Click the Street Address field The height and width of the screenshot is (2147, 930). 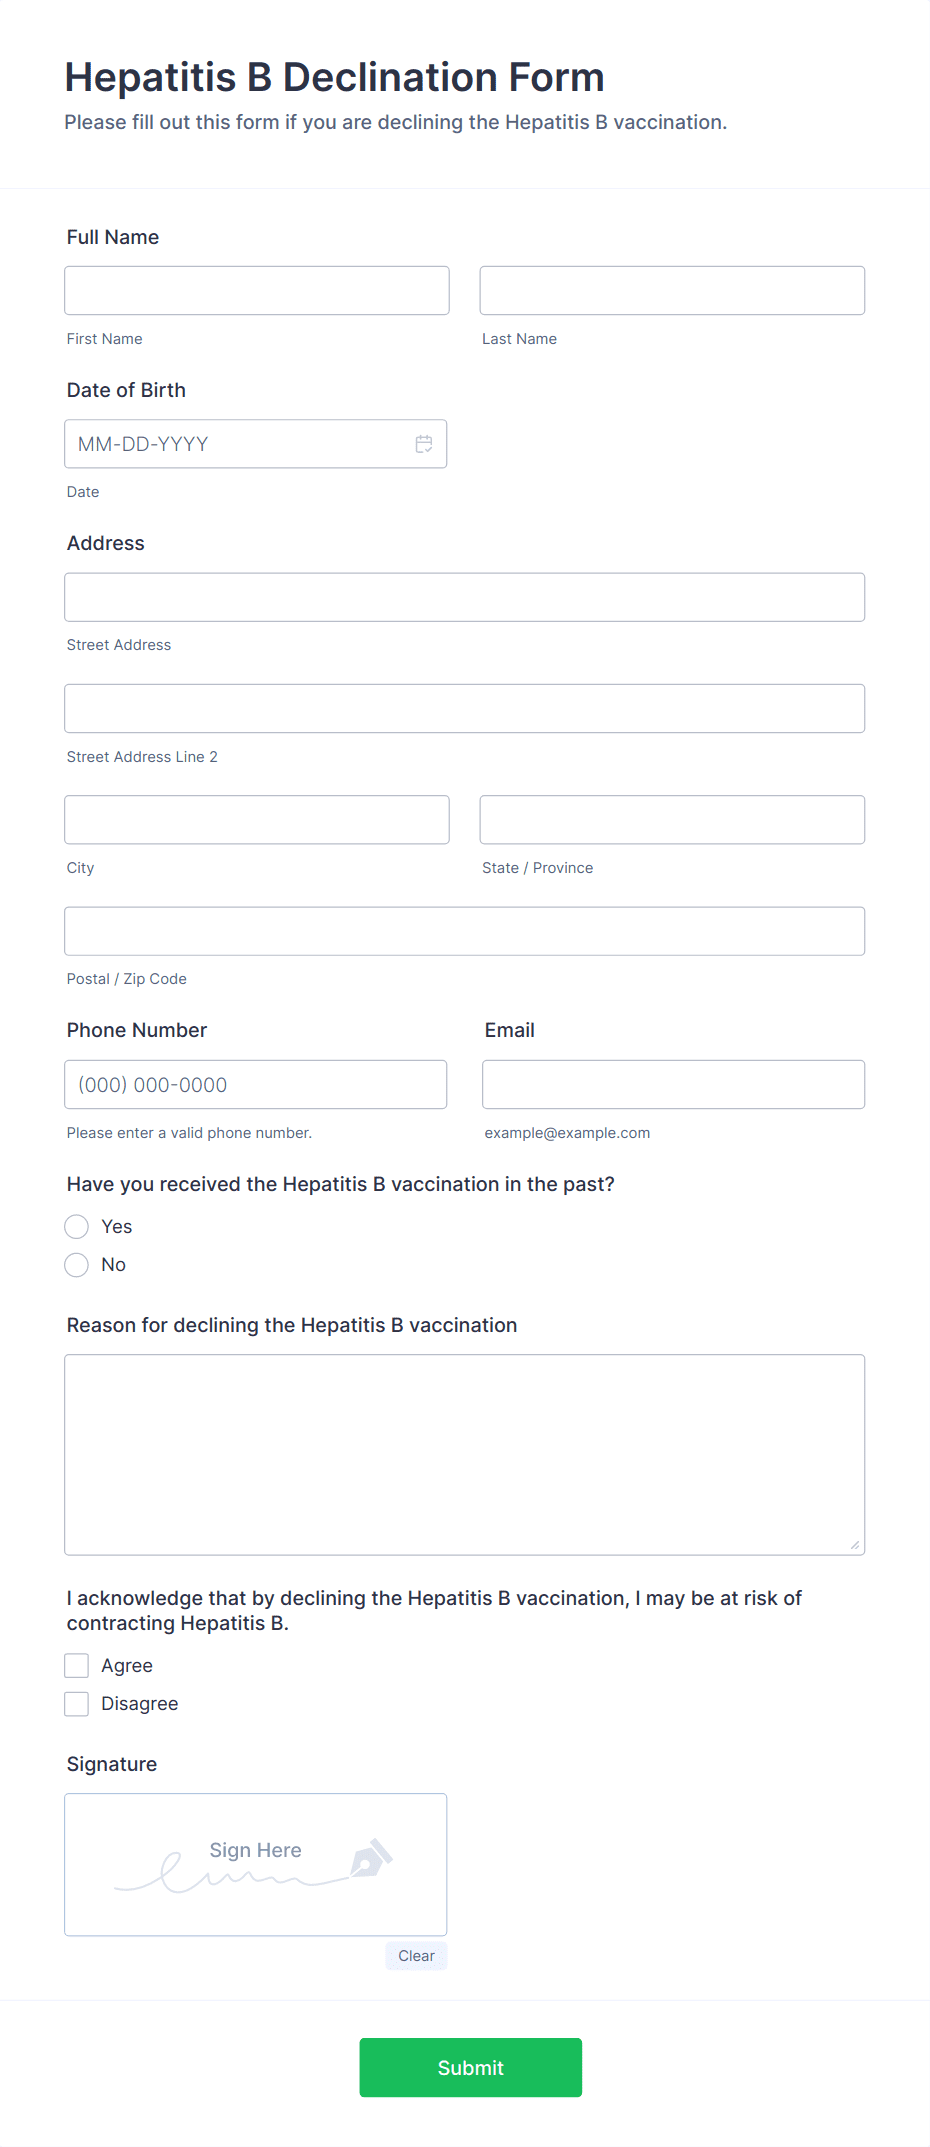[x=464, y=596]
